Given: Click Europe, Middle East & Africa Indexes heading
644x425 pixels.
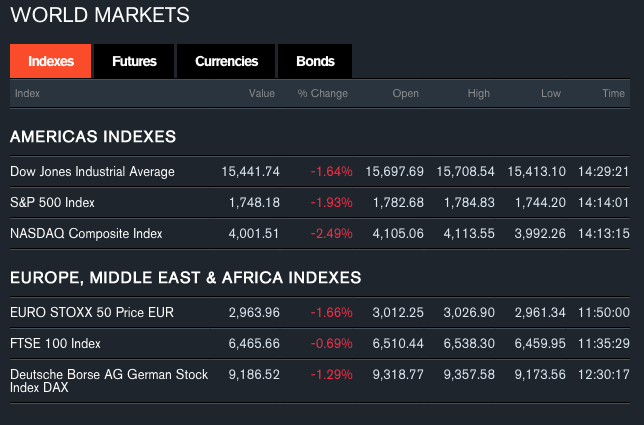Looking at the screenshot, I should point(186,278).
